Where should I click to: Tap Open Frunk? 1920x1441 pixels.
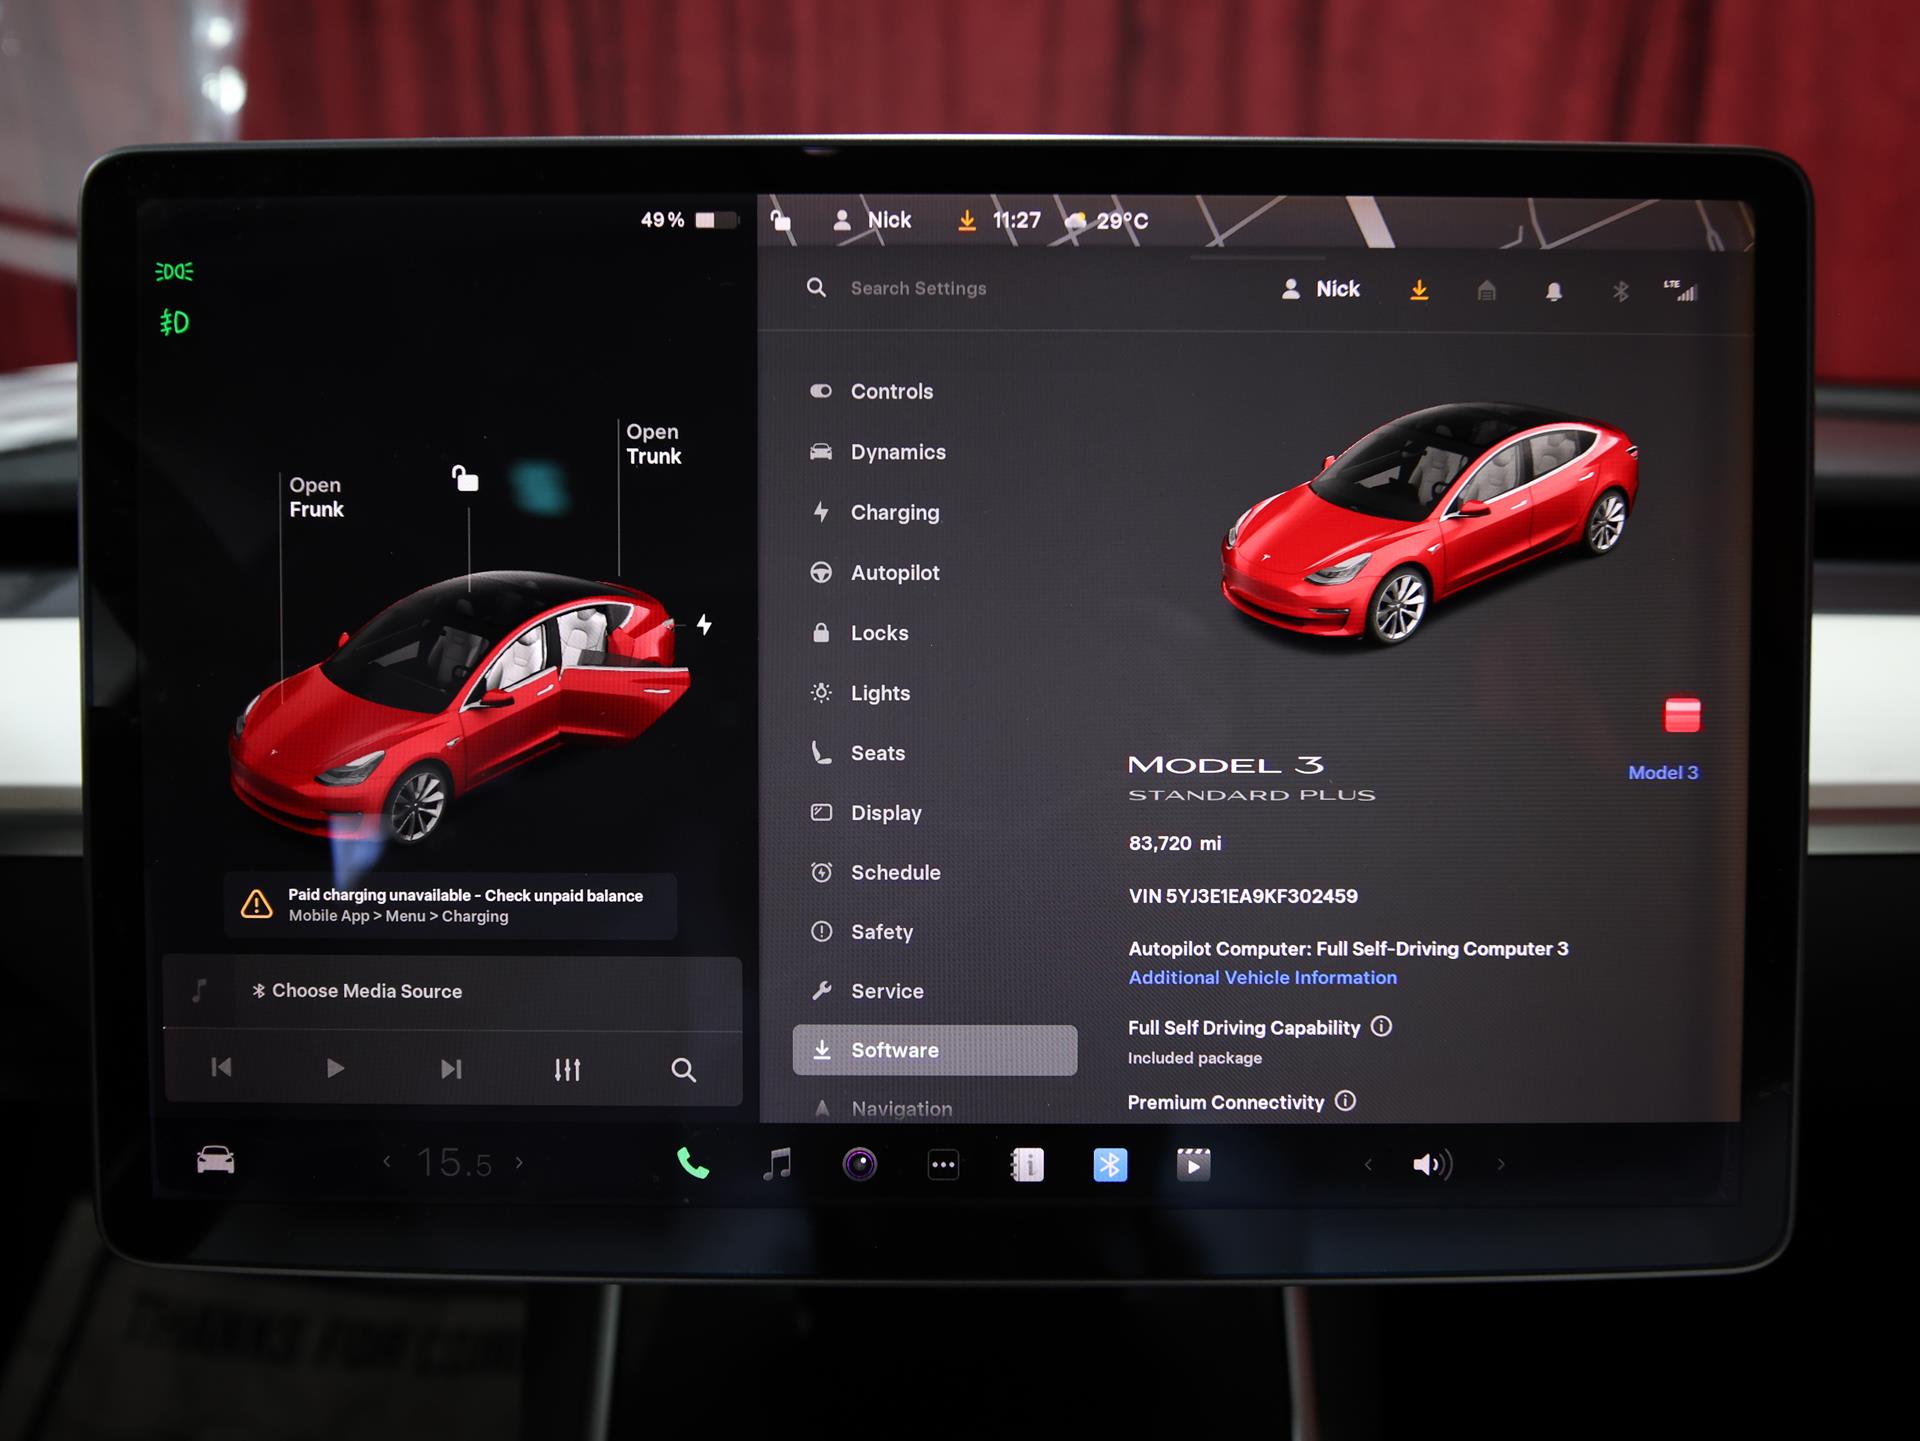(316, 497)
